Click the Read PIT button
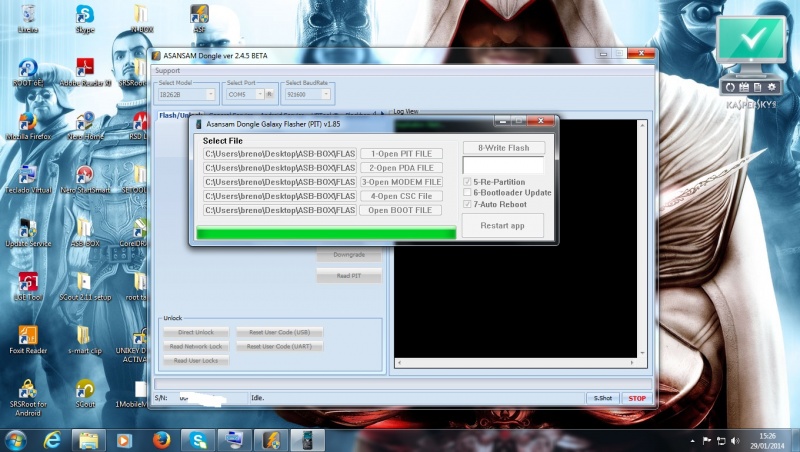The height and width of the screenshot is (452, 800). 349,276
